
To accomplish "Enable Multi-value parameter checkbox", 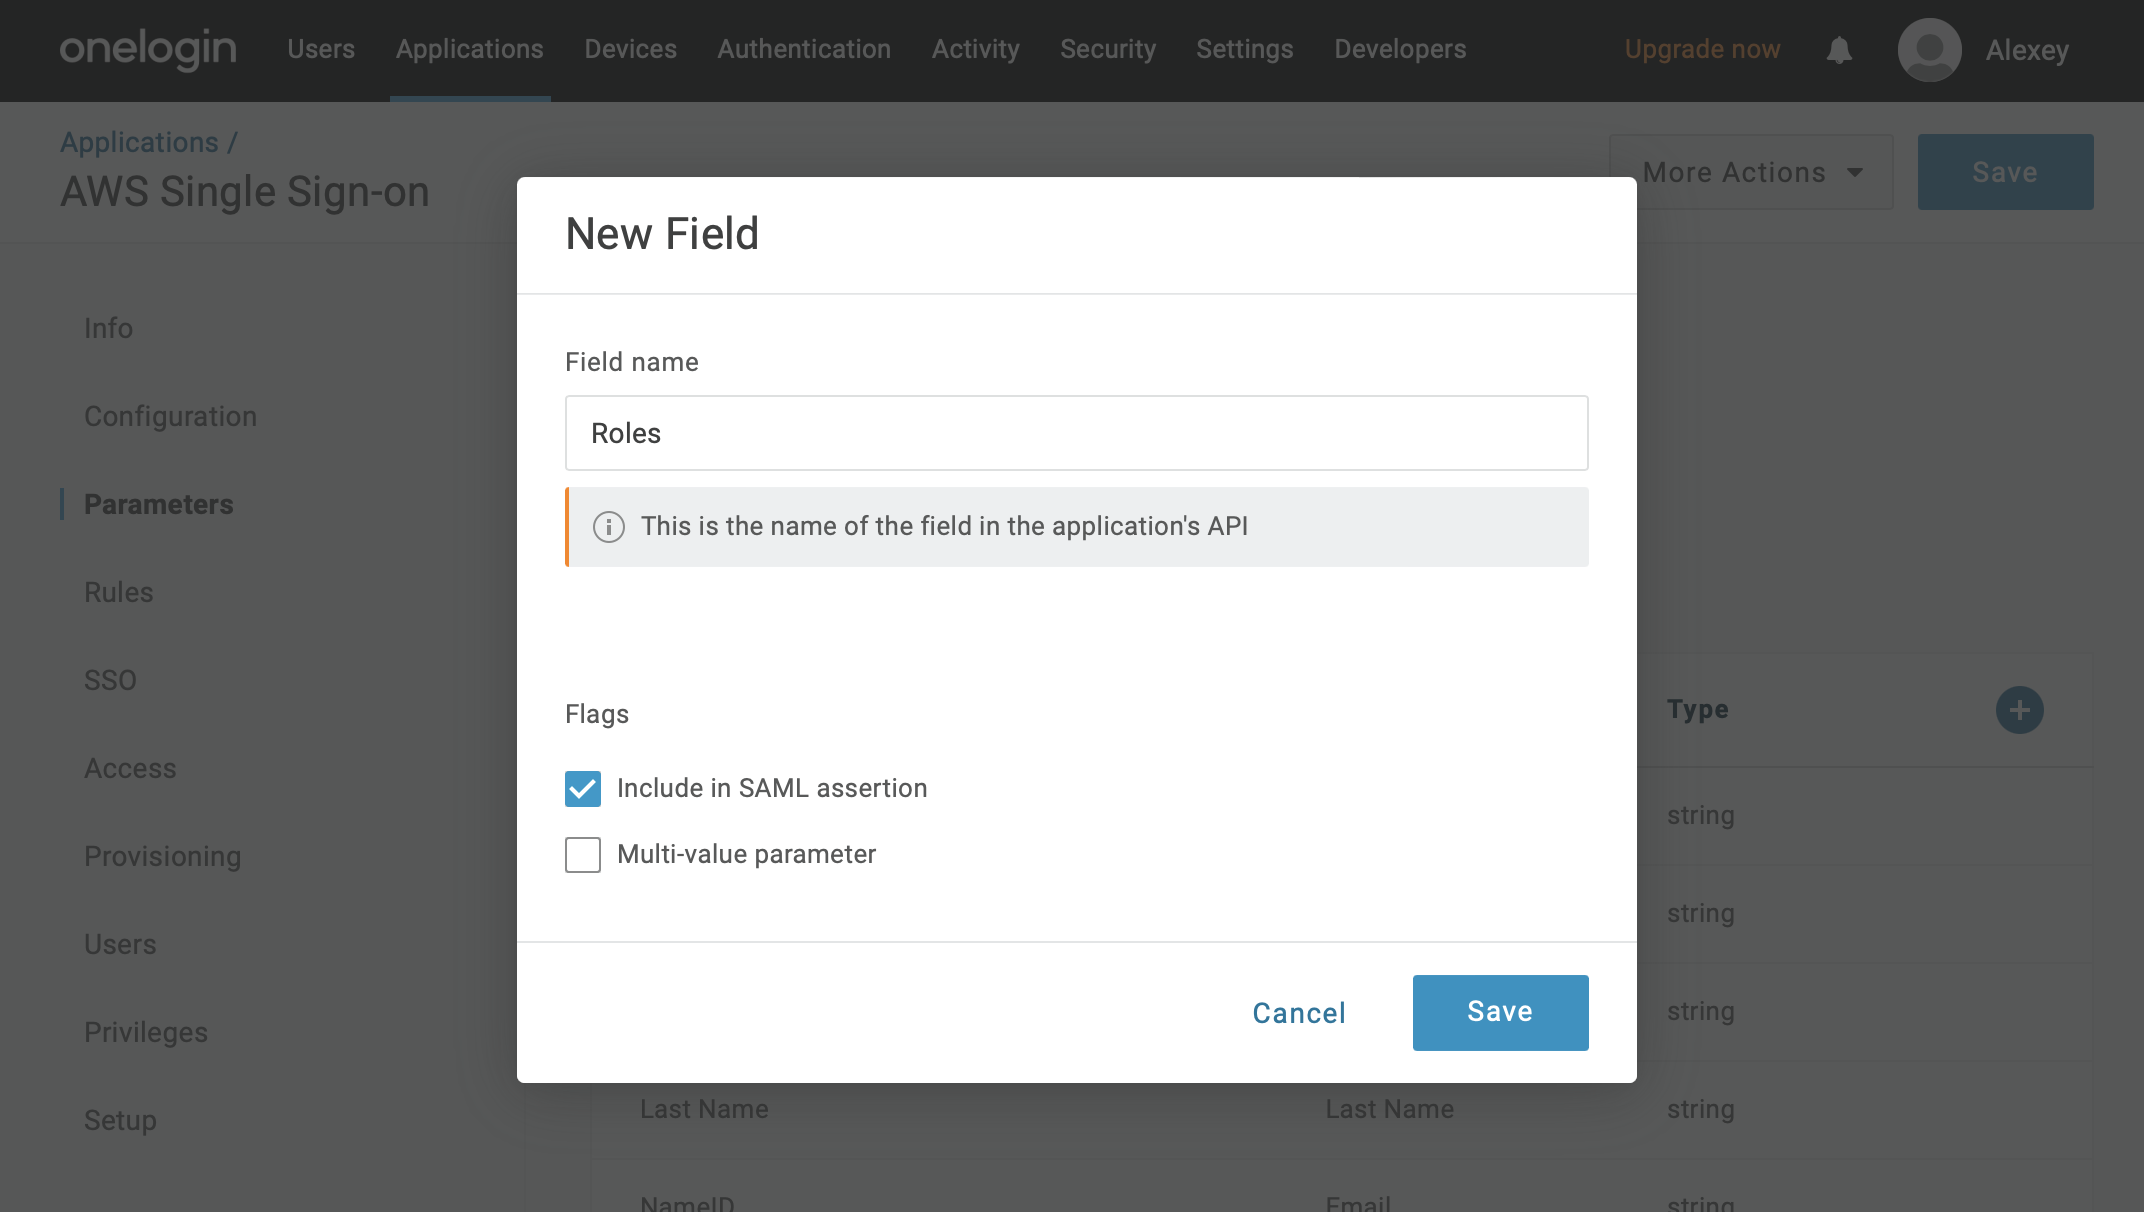I will point(583,855).
